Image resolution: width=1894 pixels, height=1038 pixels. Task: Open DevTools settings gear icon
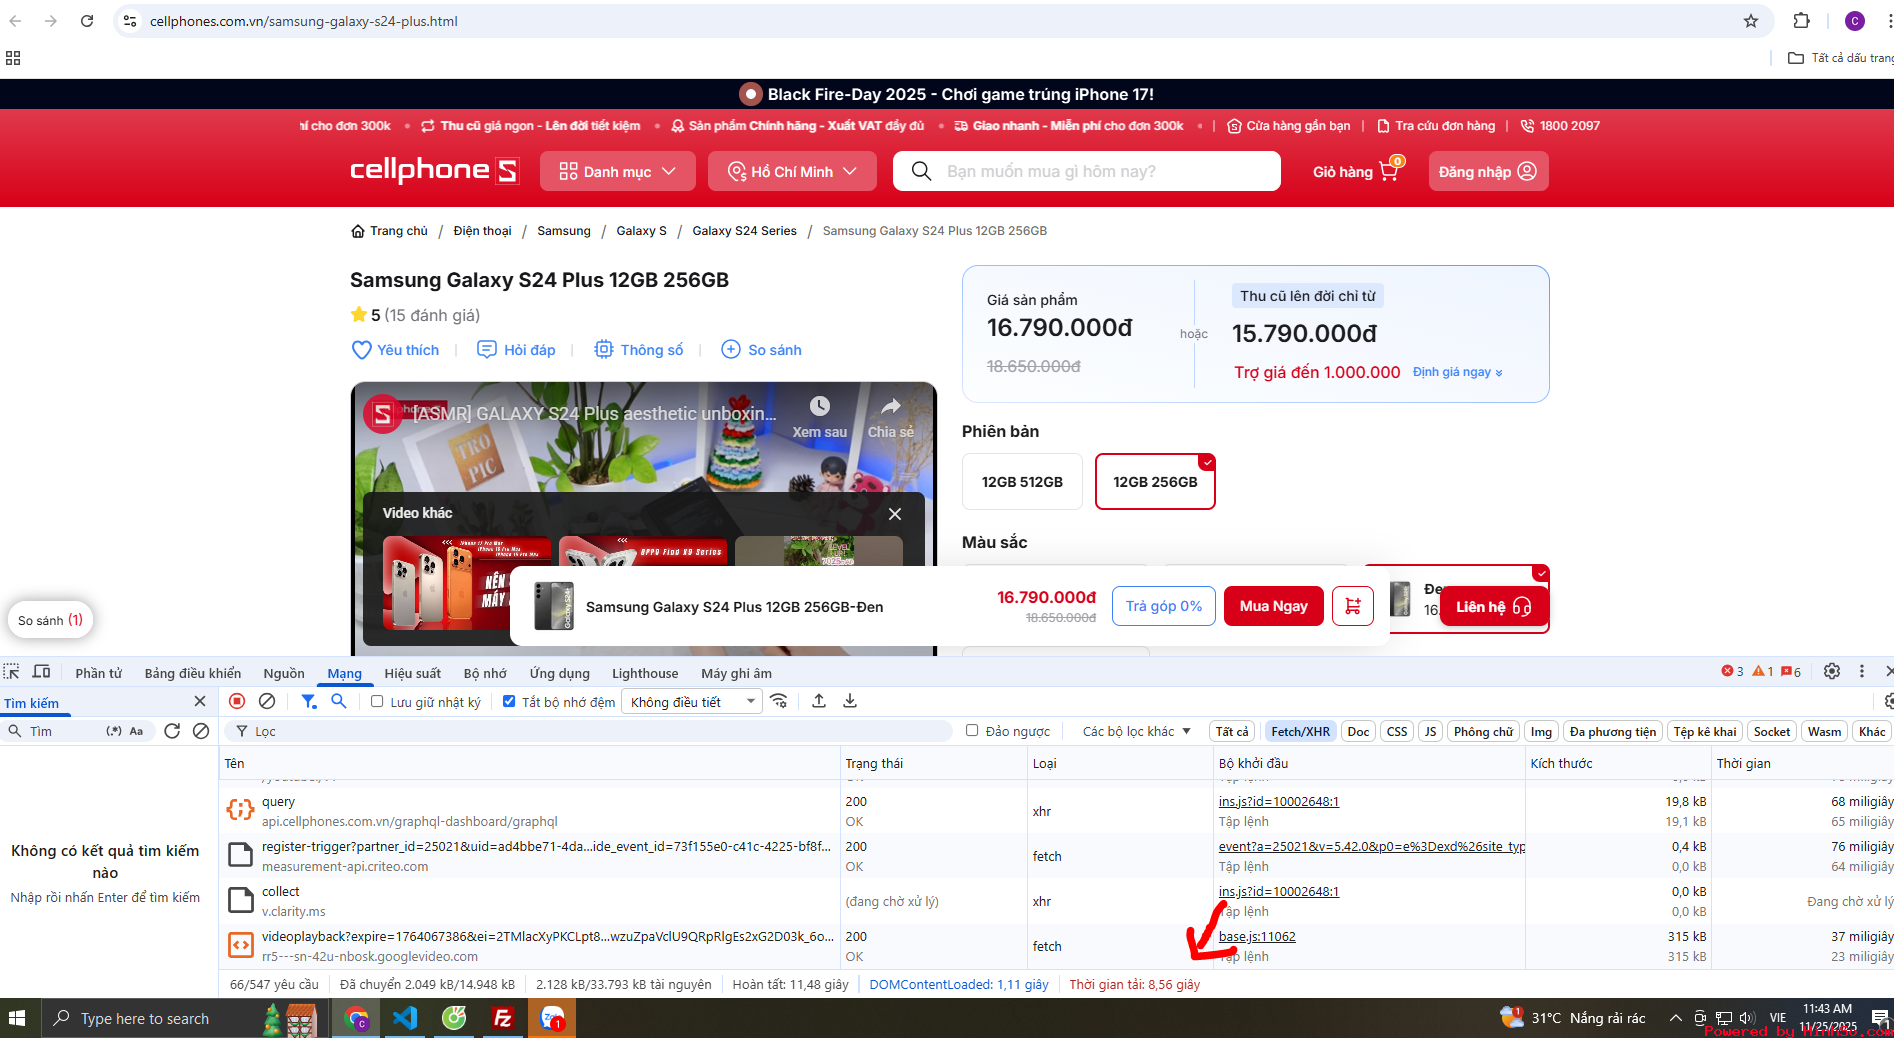1831,672
